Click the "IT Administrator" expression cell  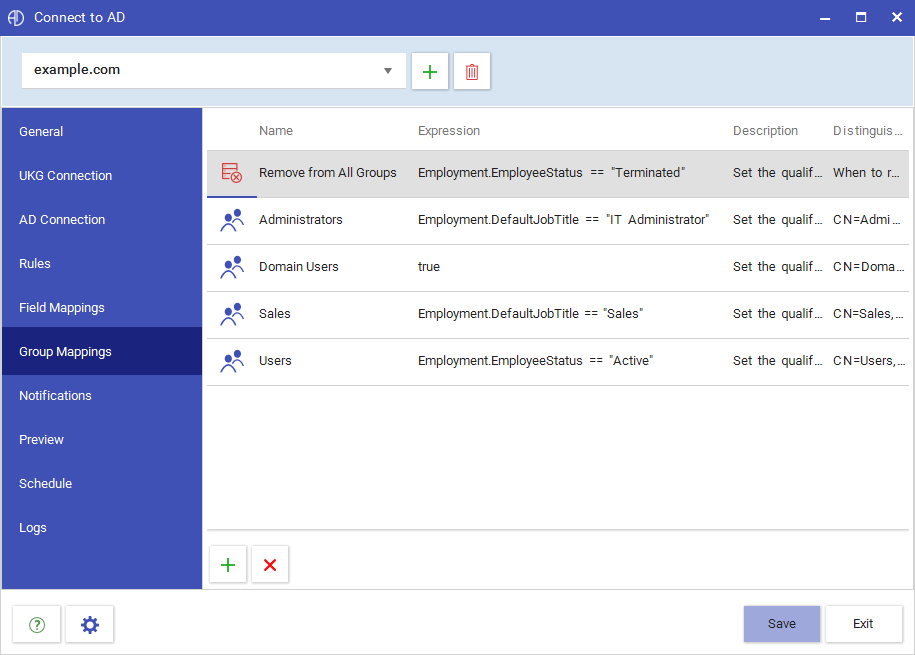point(563,220)
